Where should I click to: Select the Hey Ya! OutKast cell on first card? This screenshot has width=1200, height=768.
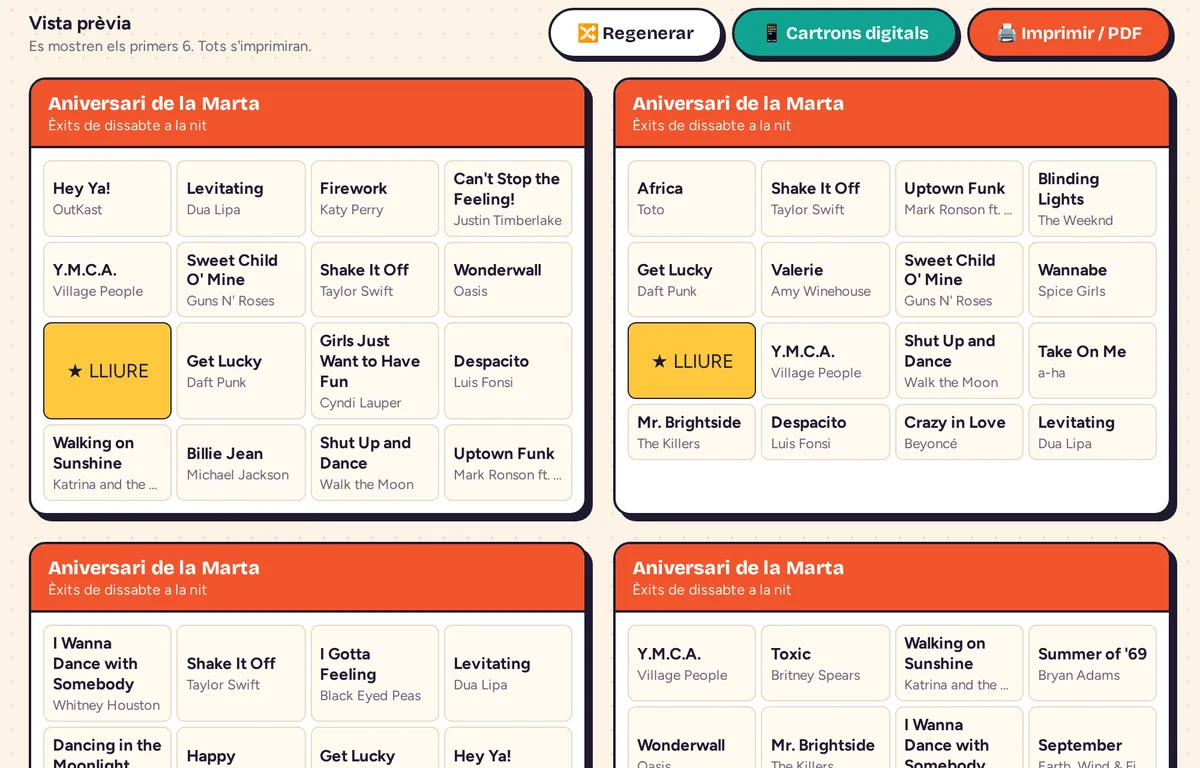coord(107,199)
